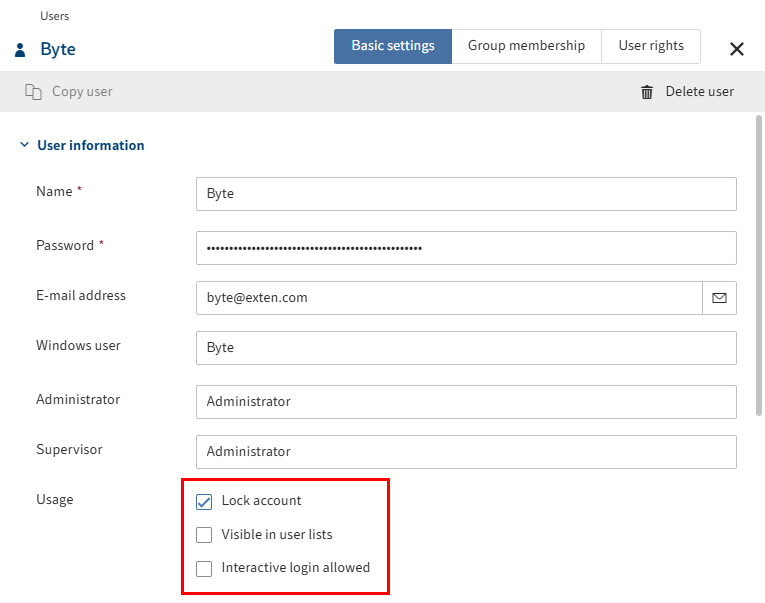Click the Users breadcrumb text

(x=55, y=16)
